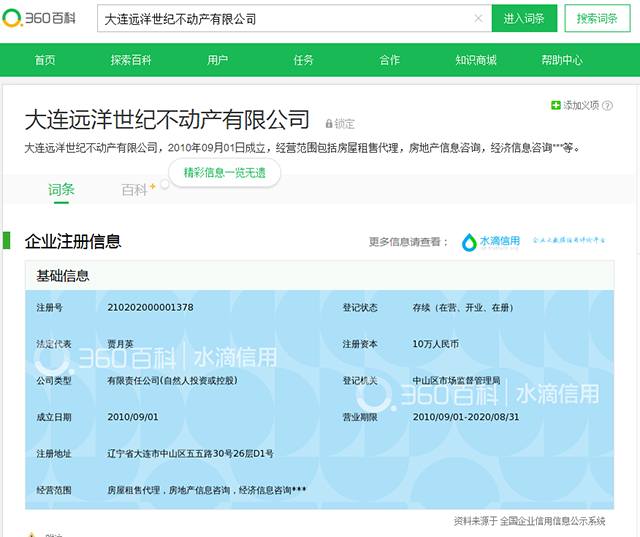
Task: Click 中山区市场监督管理局 registration authority
Action: tap(456, 380)
